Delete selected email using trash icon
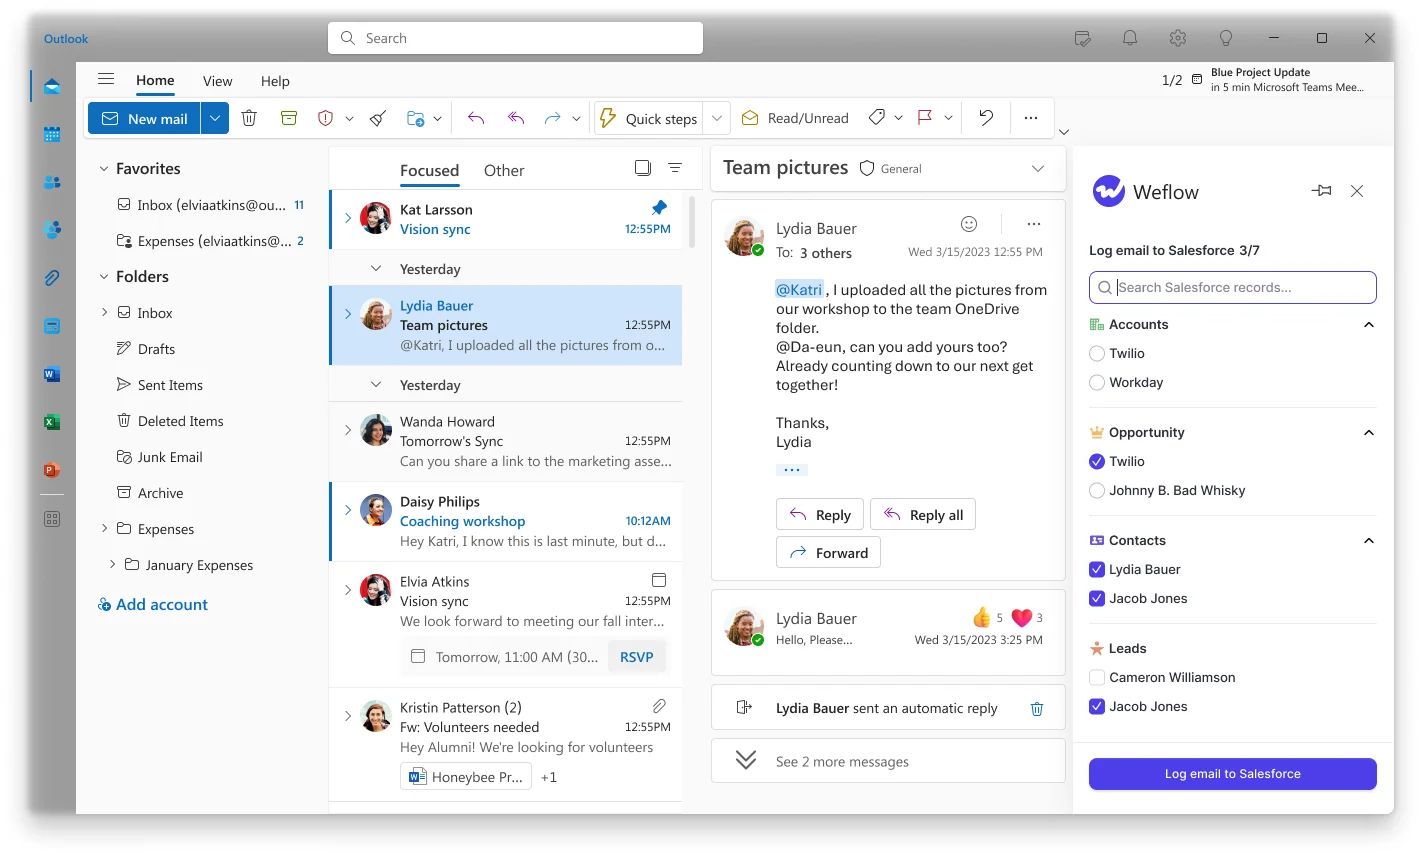 [249, 118]
